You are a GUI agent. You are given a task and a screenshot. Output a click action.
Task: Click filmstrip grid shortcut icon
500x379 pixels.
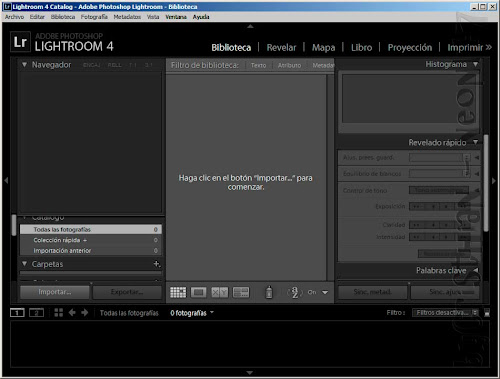[59, 313]
